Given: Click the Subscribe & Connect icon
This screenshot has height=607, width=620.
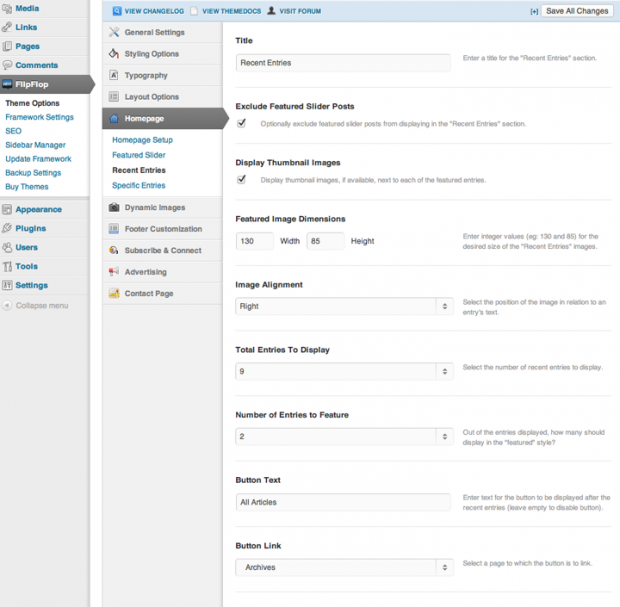Looking at the screenshot, I should (114, 250).
